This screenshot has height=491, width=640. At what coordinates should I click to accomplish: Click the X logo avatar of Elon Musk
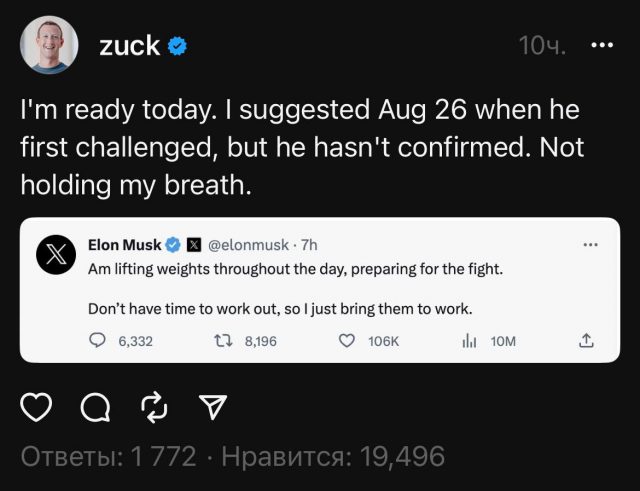point(57,255)
